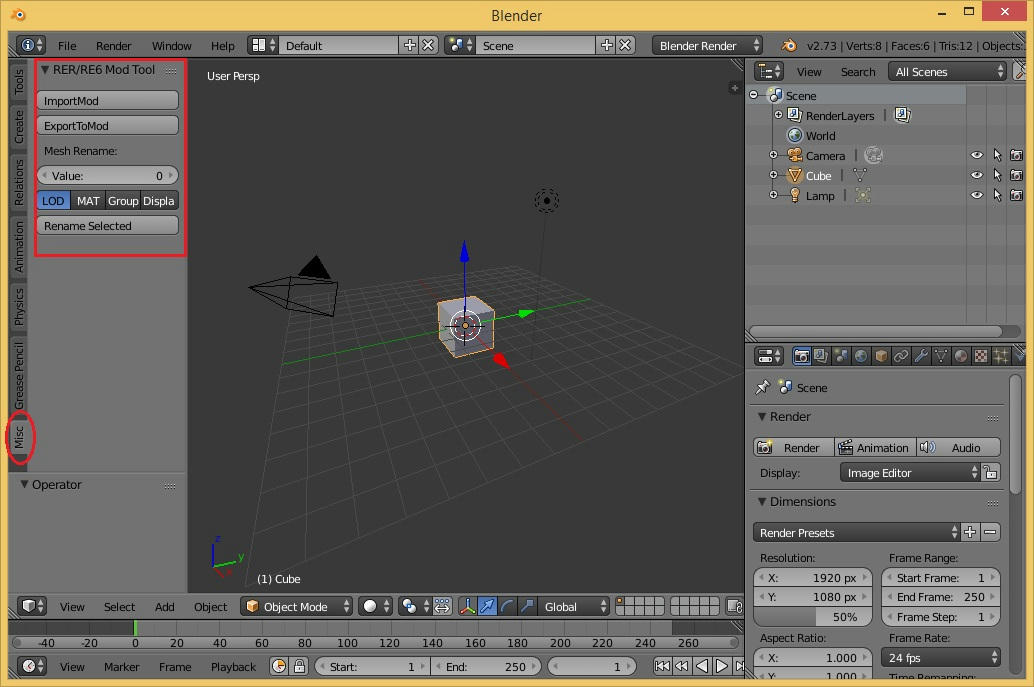This screenshot has height=687, width=1034.
Task: Click the Rename Selected button
Action: coord(107,225)
